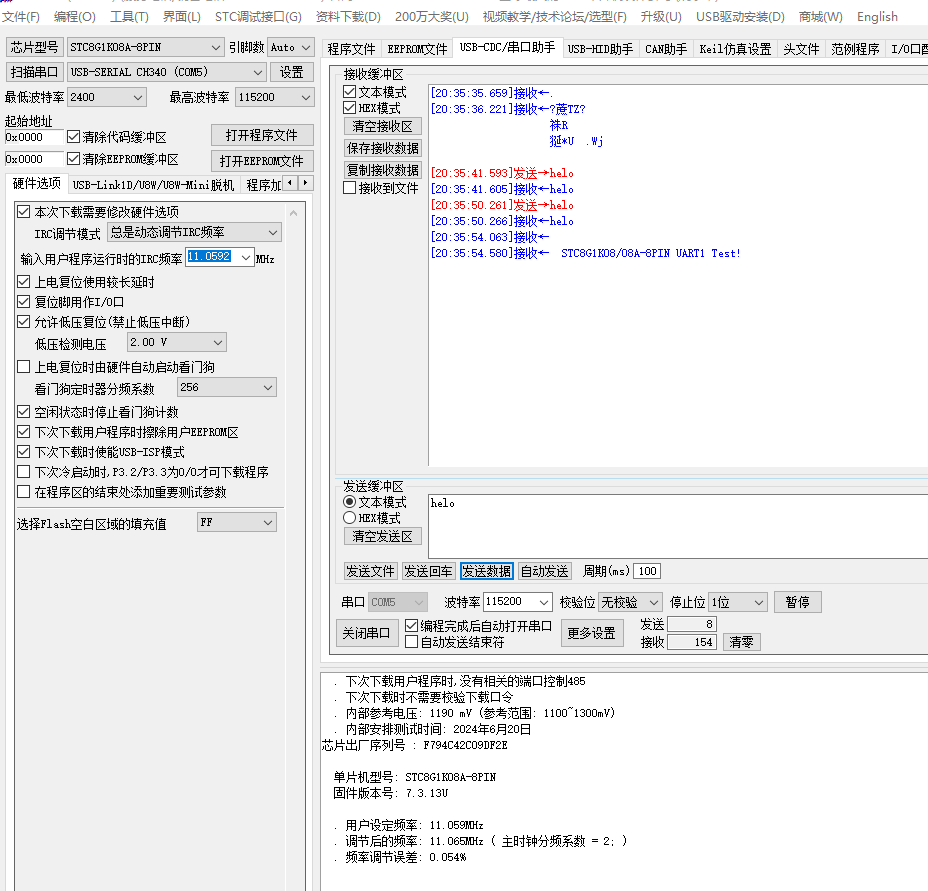Screen dimensions: 928x891
Task: Open Flash fill value FF dropdown
Action: point(237,523)
